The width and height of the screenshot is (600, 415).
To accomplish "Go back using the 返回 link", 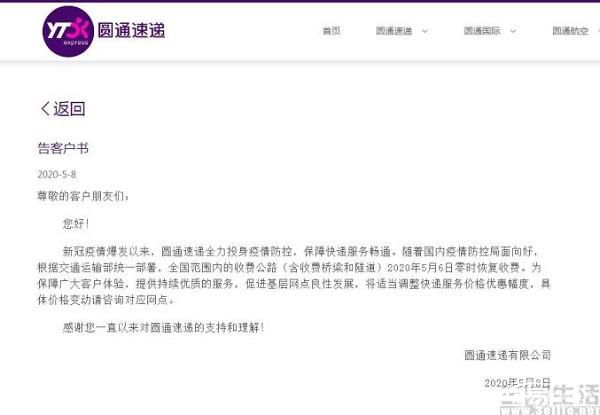I will (x=69, y=109).
